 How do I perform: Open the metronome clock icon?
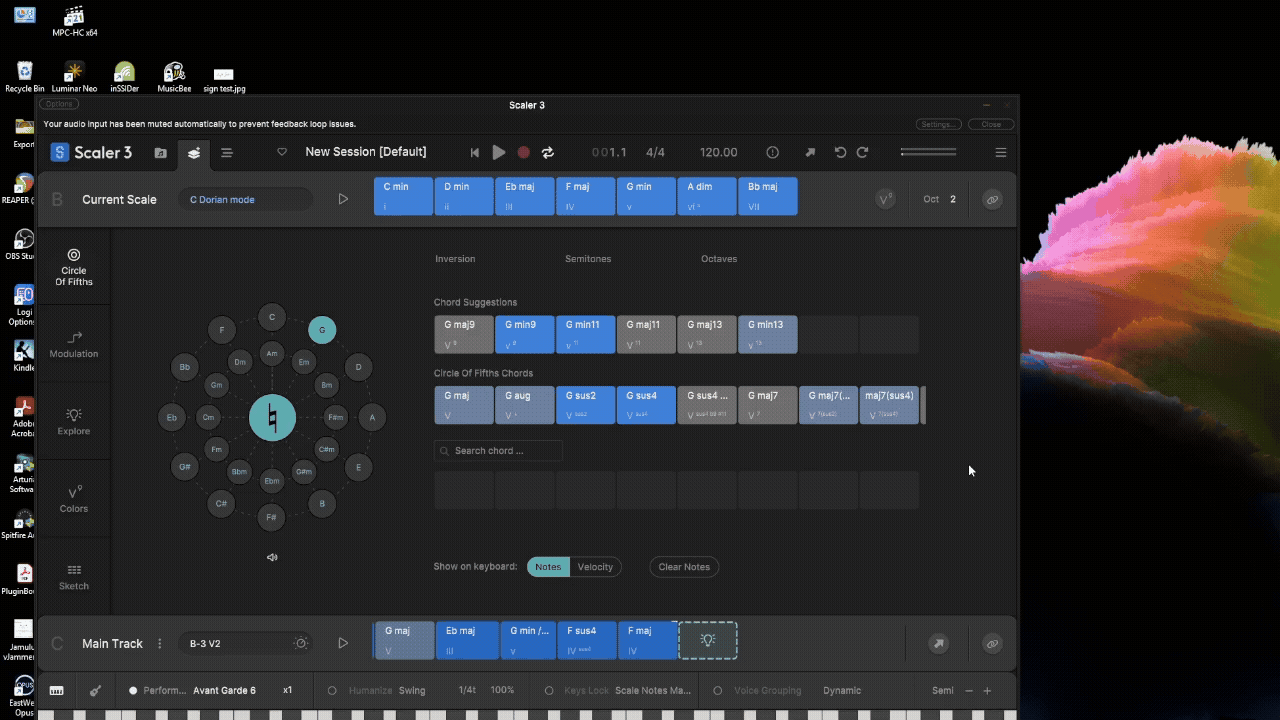point(772,153)
